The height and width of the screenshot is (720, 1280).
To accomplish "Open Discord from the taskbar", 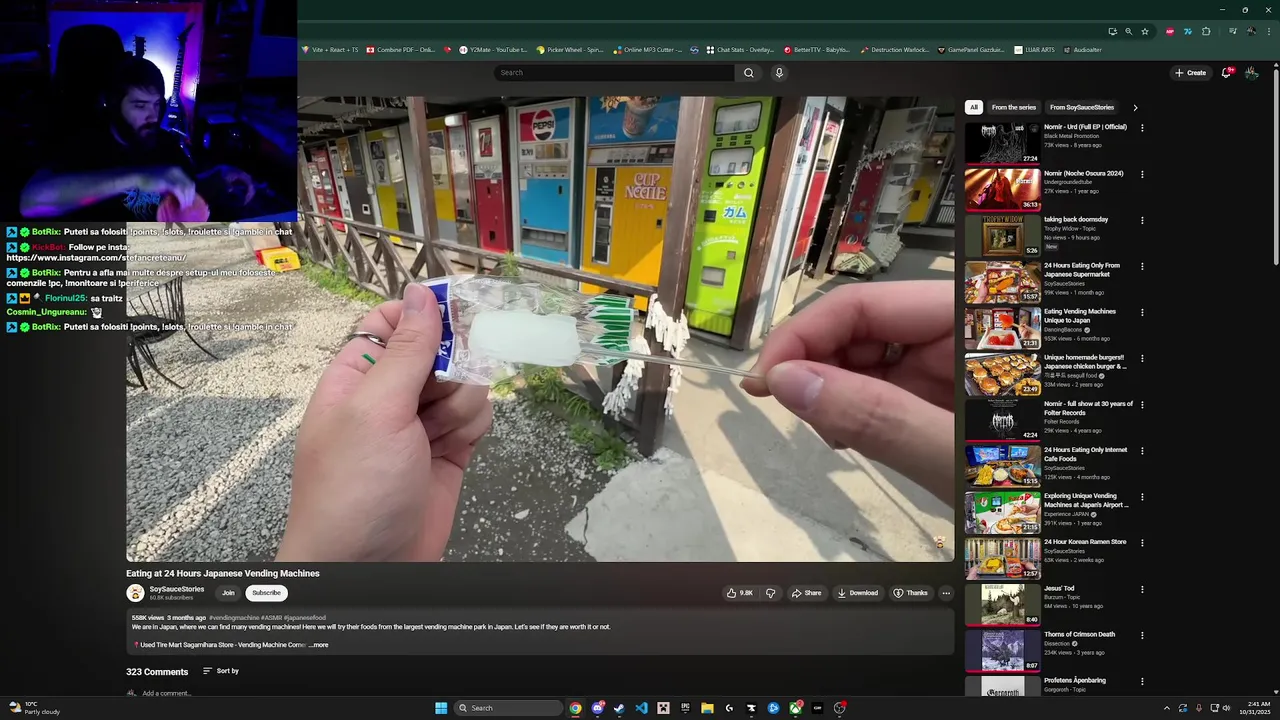I will click(597, 708).
